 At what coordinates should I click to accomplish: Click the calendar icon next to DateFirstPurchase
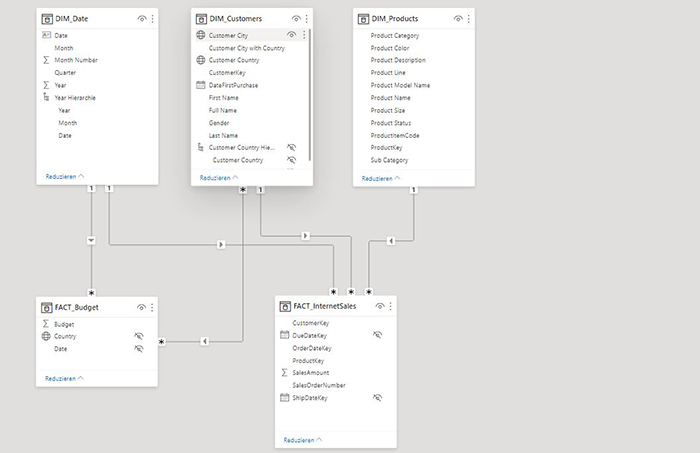pyautogui.click(x=200, y=85)
